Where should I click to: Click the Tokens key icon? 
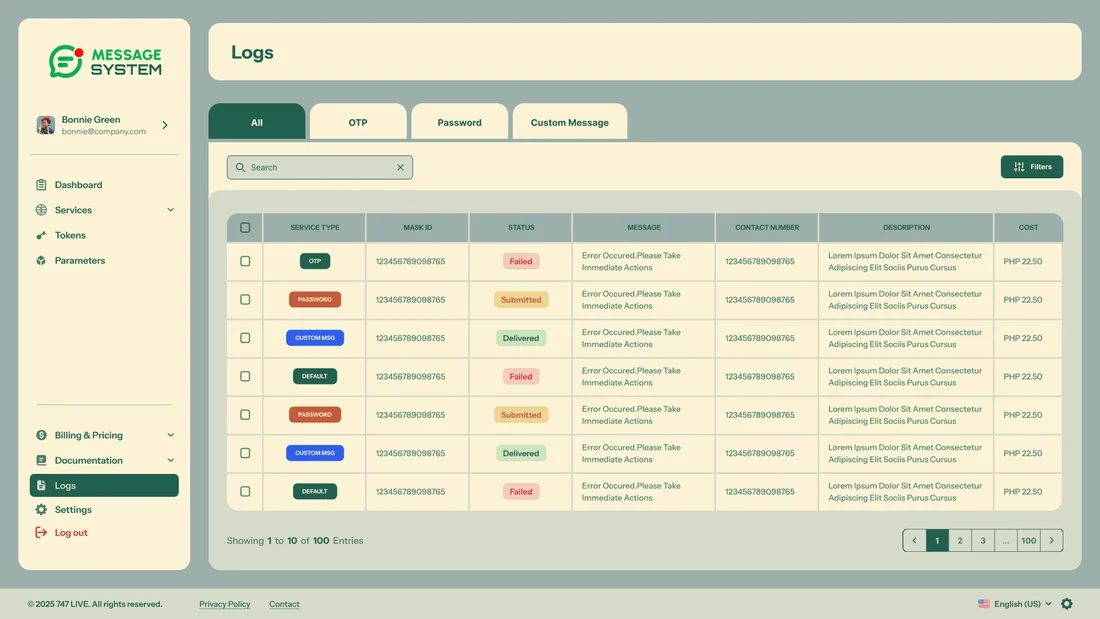point(41,235)
